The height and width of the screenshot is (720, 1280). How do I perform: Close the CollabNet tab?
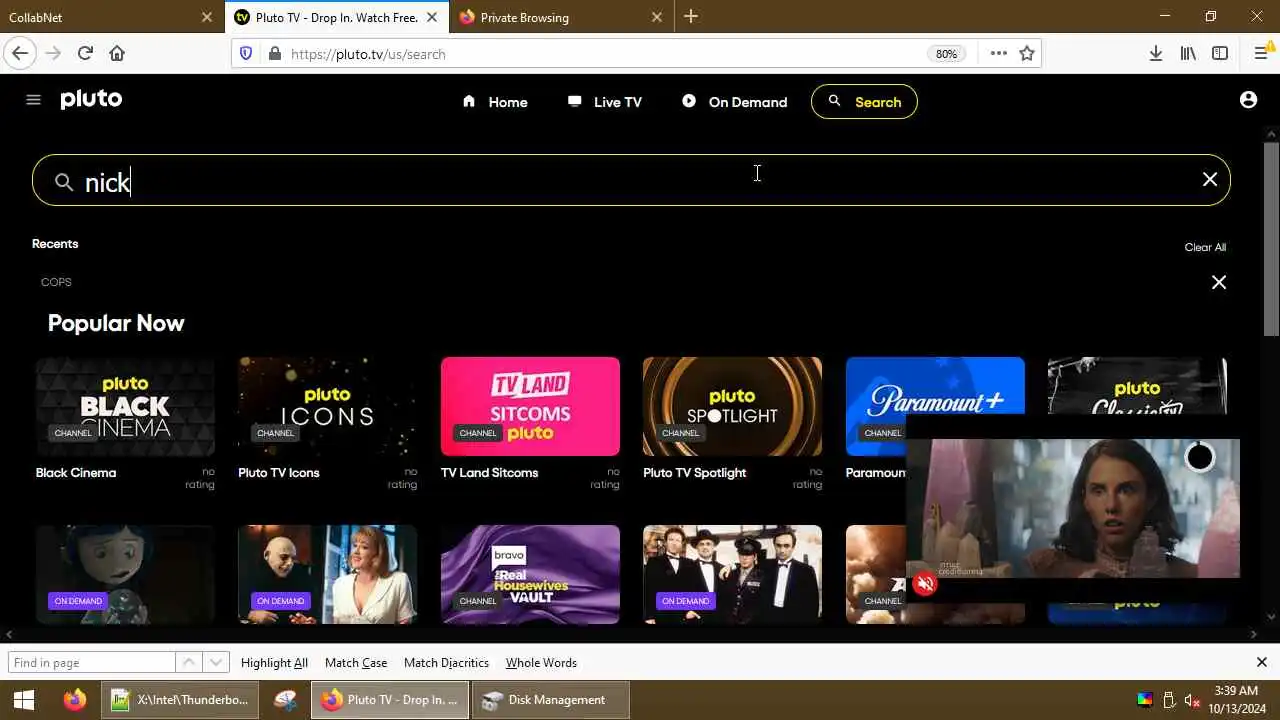point(207,17)
